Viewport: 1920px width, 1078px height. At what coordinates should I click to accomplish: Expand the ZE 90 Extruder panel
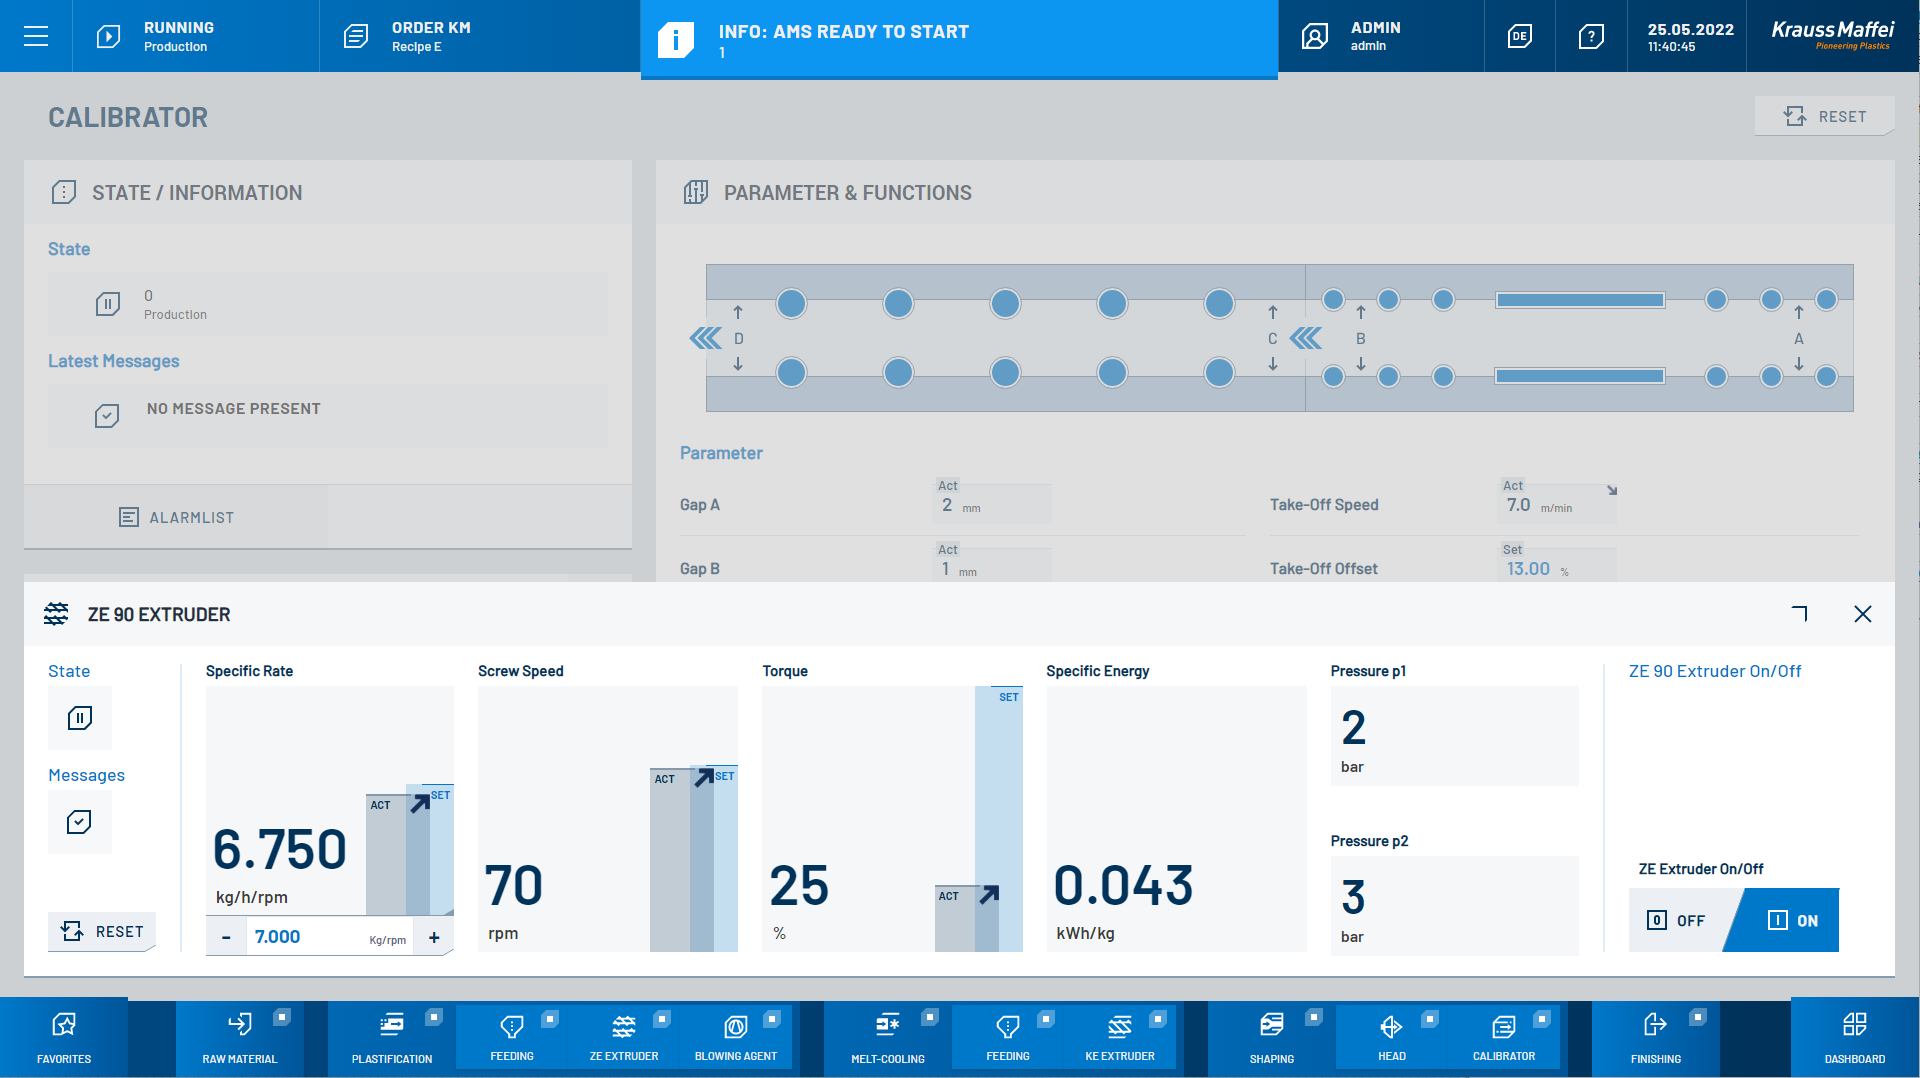pyautogui.click(x=1800, y=614)
